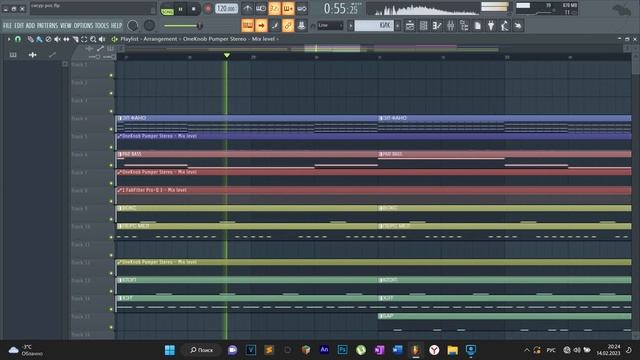This screenshot has width=640, height=360.
Task: Click the time display 0:55:25
Action: click(341, 9)
